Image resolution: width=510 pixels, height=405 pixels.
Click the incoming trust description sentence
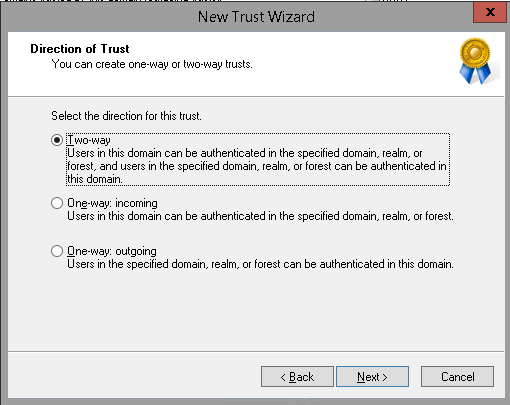point(260,216)
